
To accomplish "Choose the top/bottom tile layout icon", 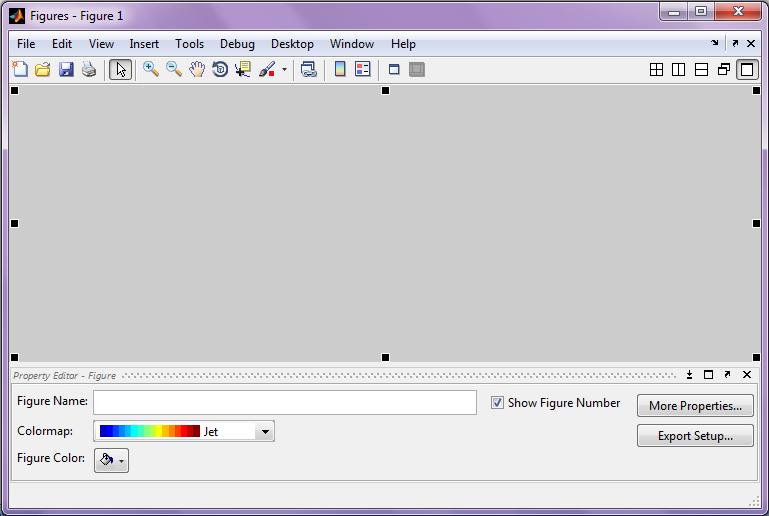I will pyautogui.click(x=701, y=70).
